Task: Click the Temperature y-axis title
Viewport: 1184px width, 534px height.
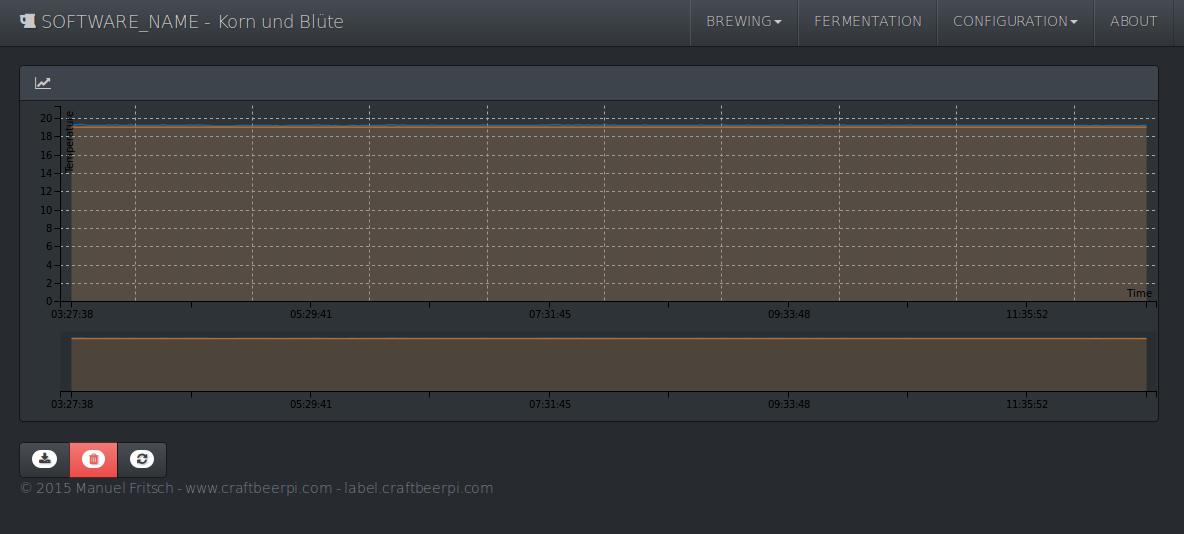Action: coord(69,142)
